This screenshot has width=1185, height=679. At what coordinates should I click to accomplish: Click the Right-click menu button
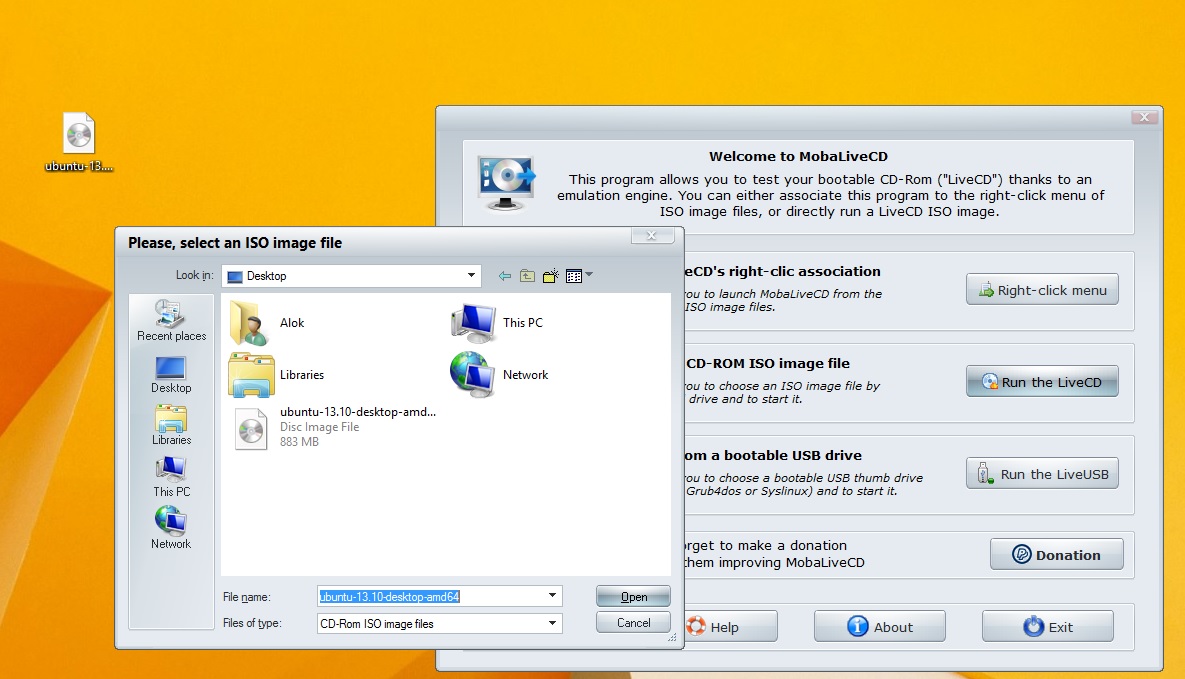click(1041, 290)
